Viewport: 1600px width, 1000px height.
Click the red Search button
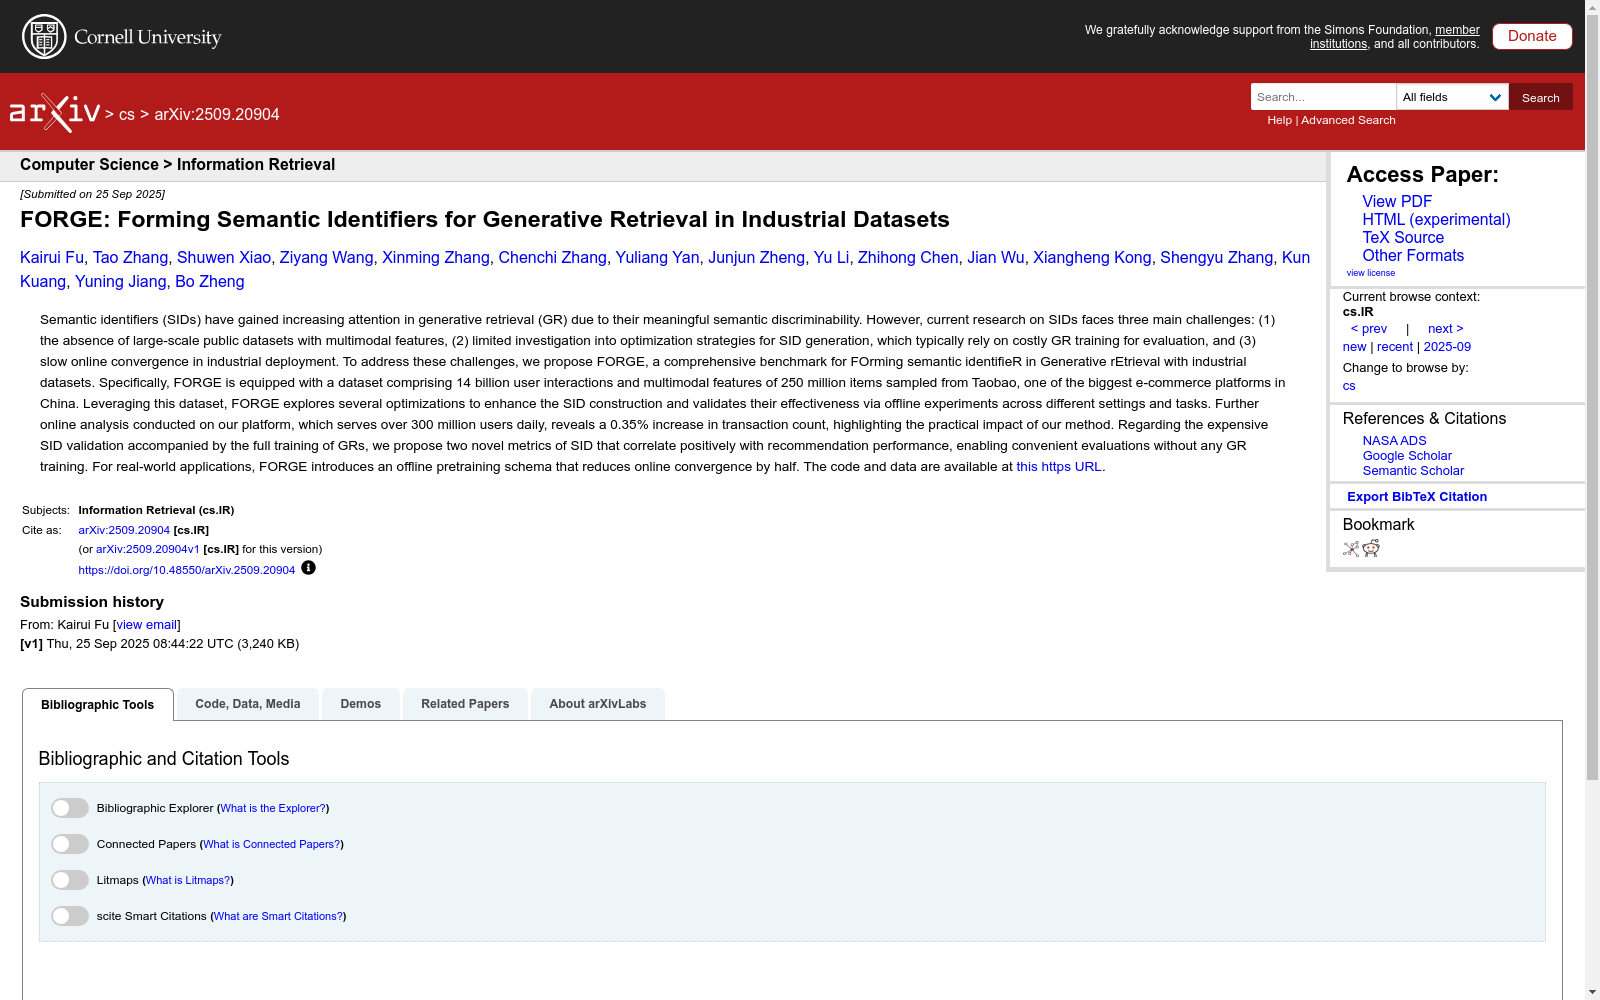coord(1541,97)
